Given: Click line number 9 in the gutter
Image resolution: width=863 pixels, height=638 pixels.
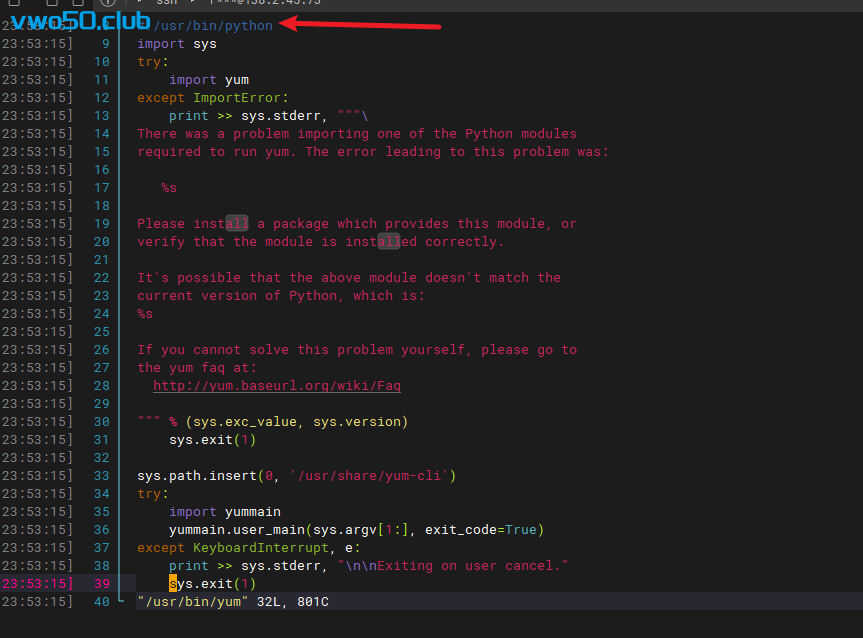Looking at the screenshot, I should click(105, 44).
